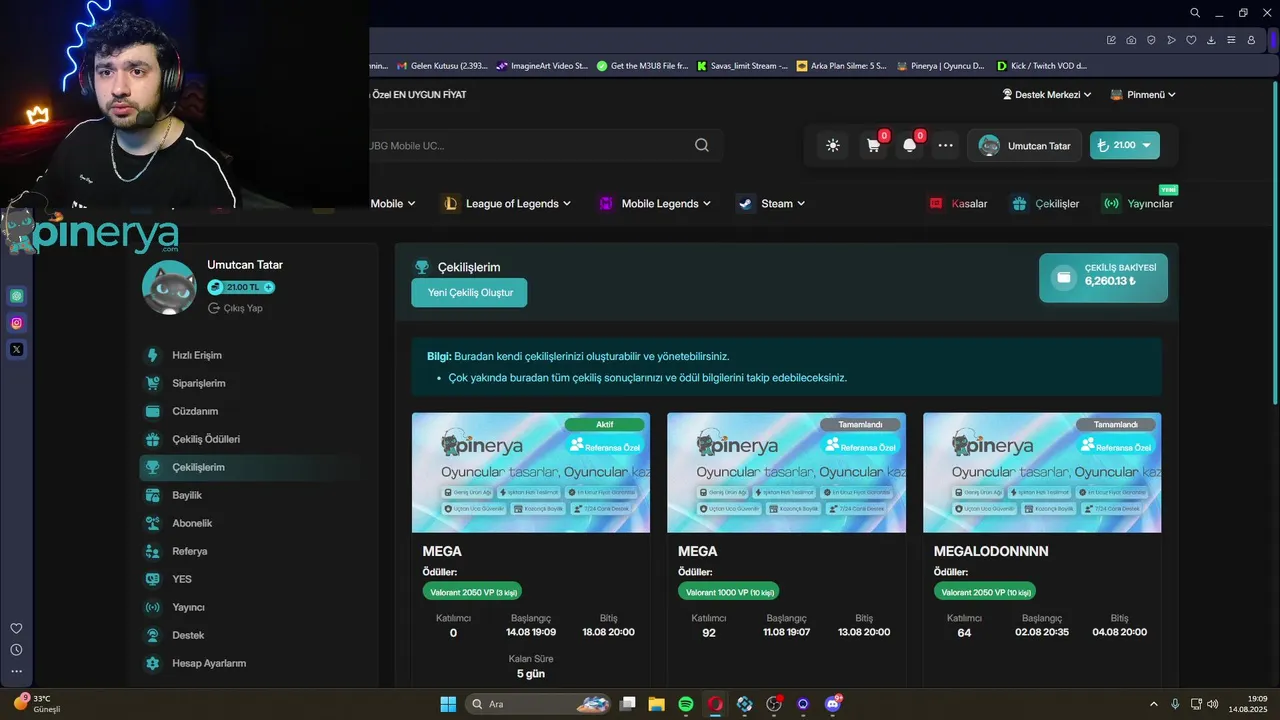The width and height of the screenshot is (1280, 720).
Task: Click Çıkış Yap logout link
Action: (x=235, y=308)
